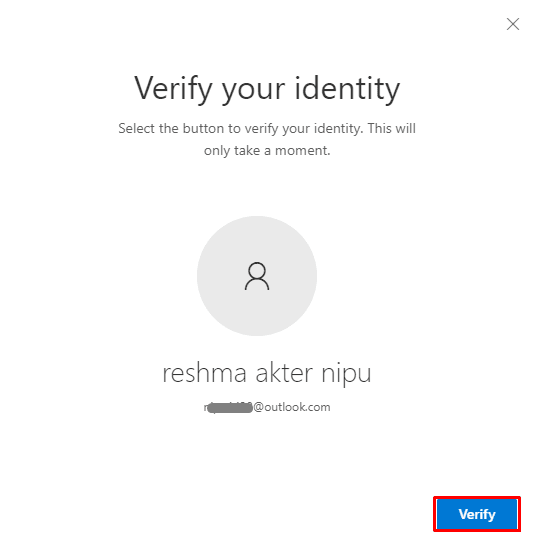
Task: Click the word 'your' in the heading
Action: (254, 91)
